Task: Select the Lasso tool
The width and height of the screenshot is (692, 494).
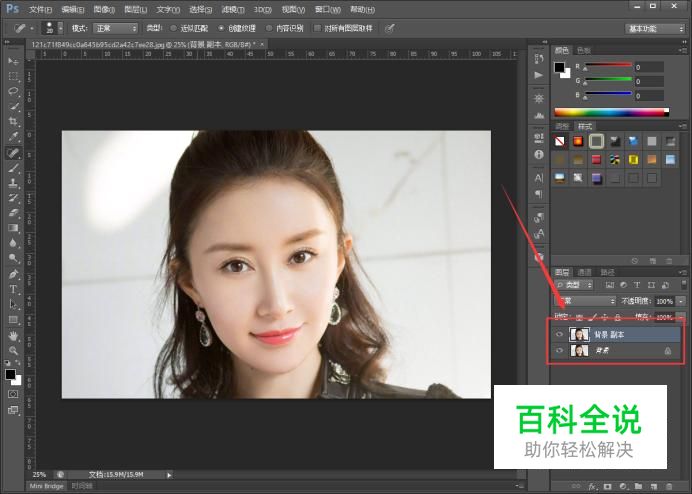Action: click(x=13, y=91)
